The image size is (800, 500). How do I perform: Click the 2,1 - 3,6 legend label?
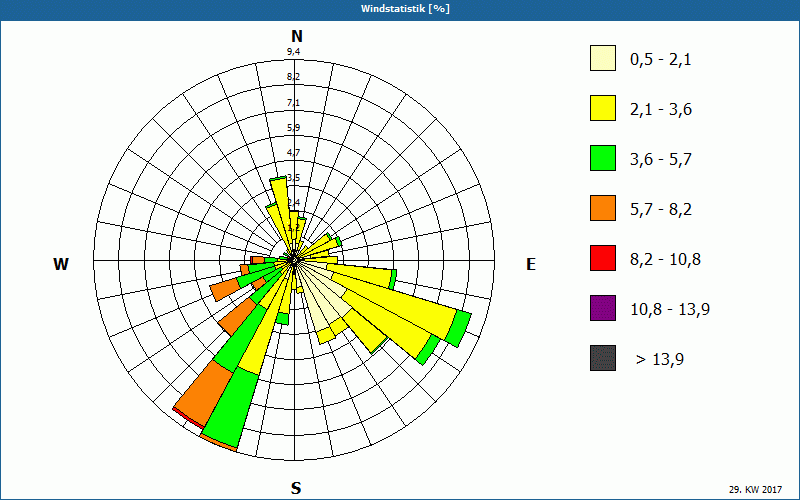(x=661, y=110)
